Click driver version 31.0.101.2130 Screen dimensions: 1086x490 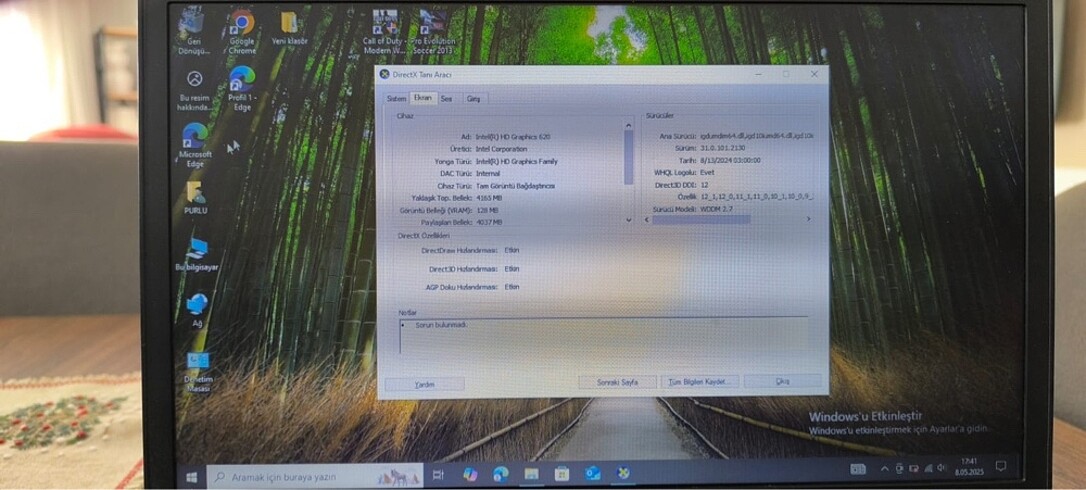[724, 148]
